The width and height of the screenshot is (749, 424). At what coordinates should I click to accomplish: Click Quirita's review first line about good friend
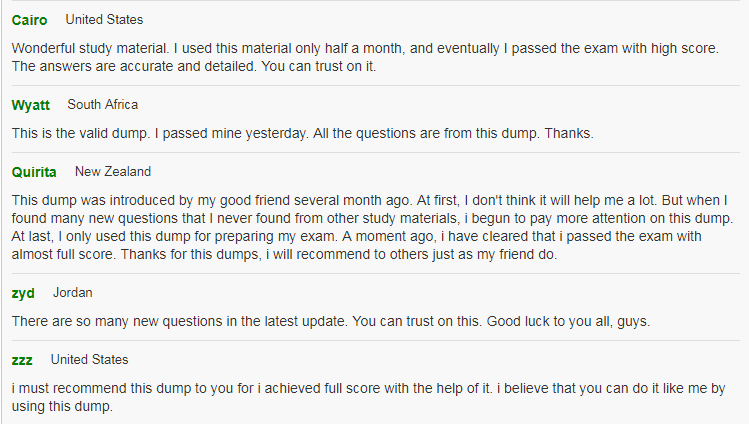click(x=369, y=200)
